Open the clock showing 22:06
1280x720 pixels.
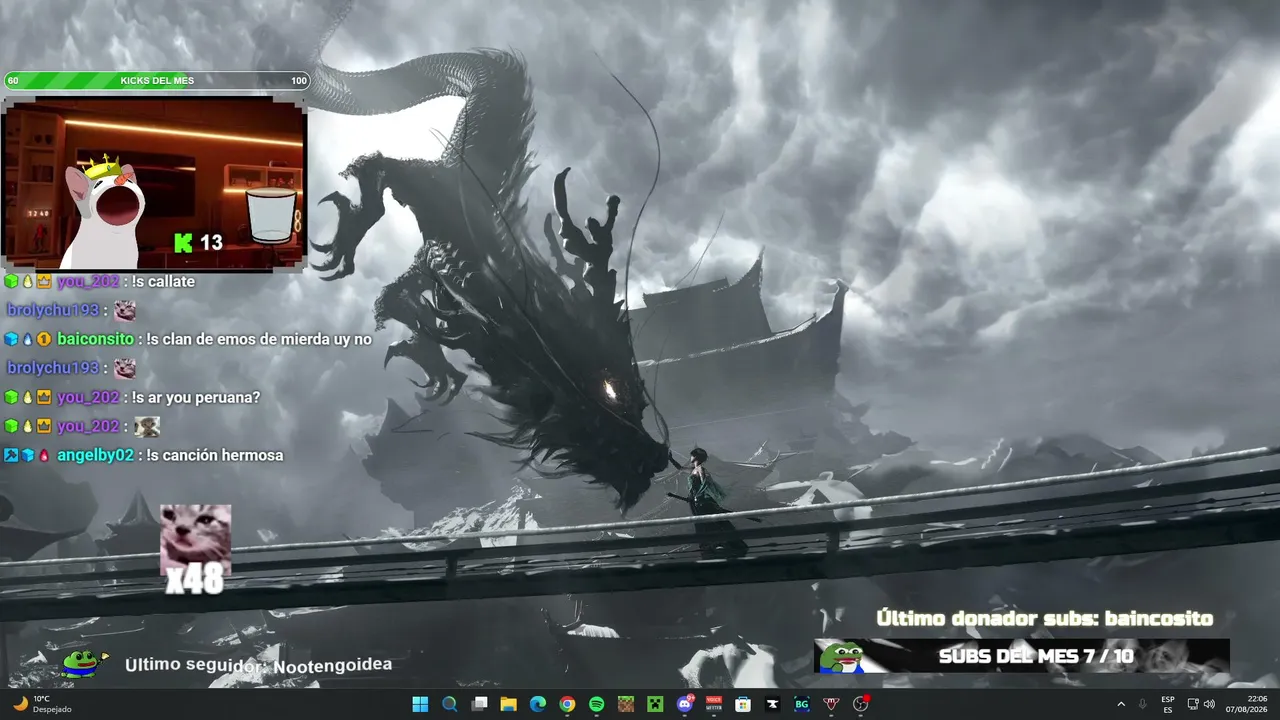coord(1249,704)
